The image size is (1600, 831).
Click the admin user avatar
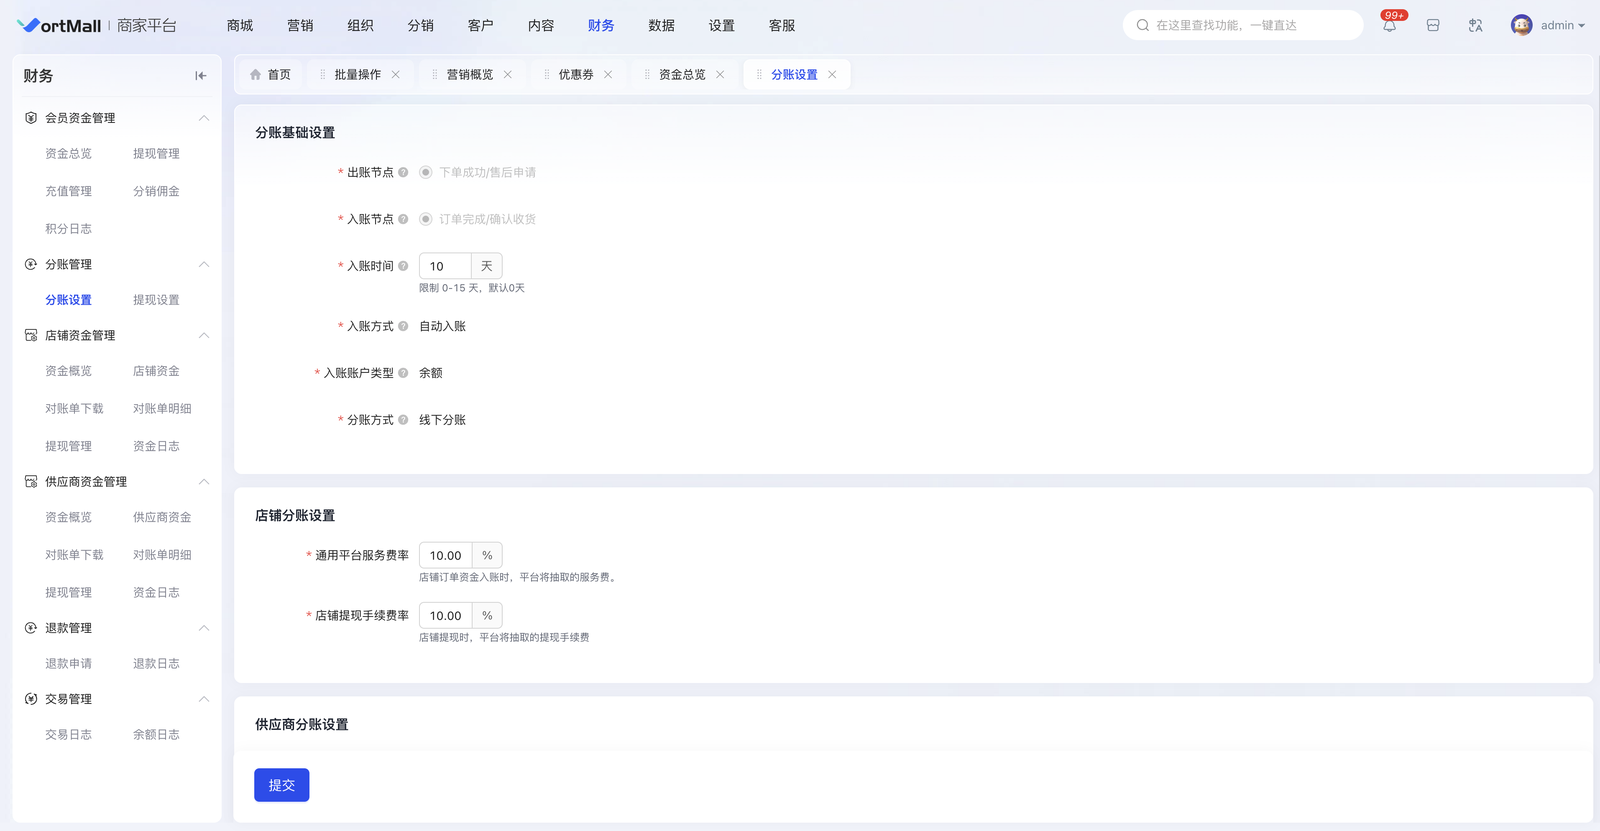1521,26
